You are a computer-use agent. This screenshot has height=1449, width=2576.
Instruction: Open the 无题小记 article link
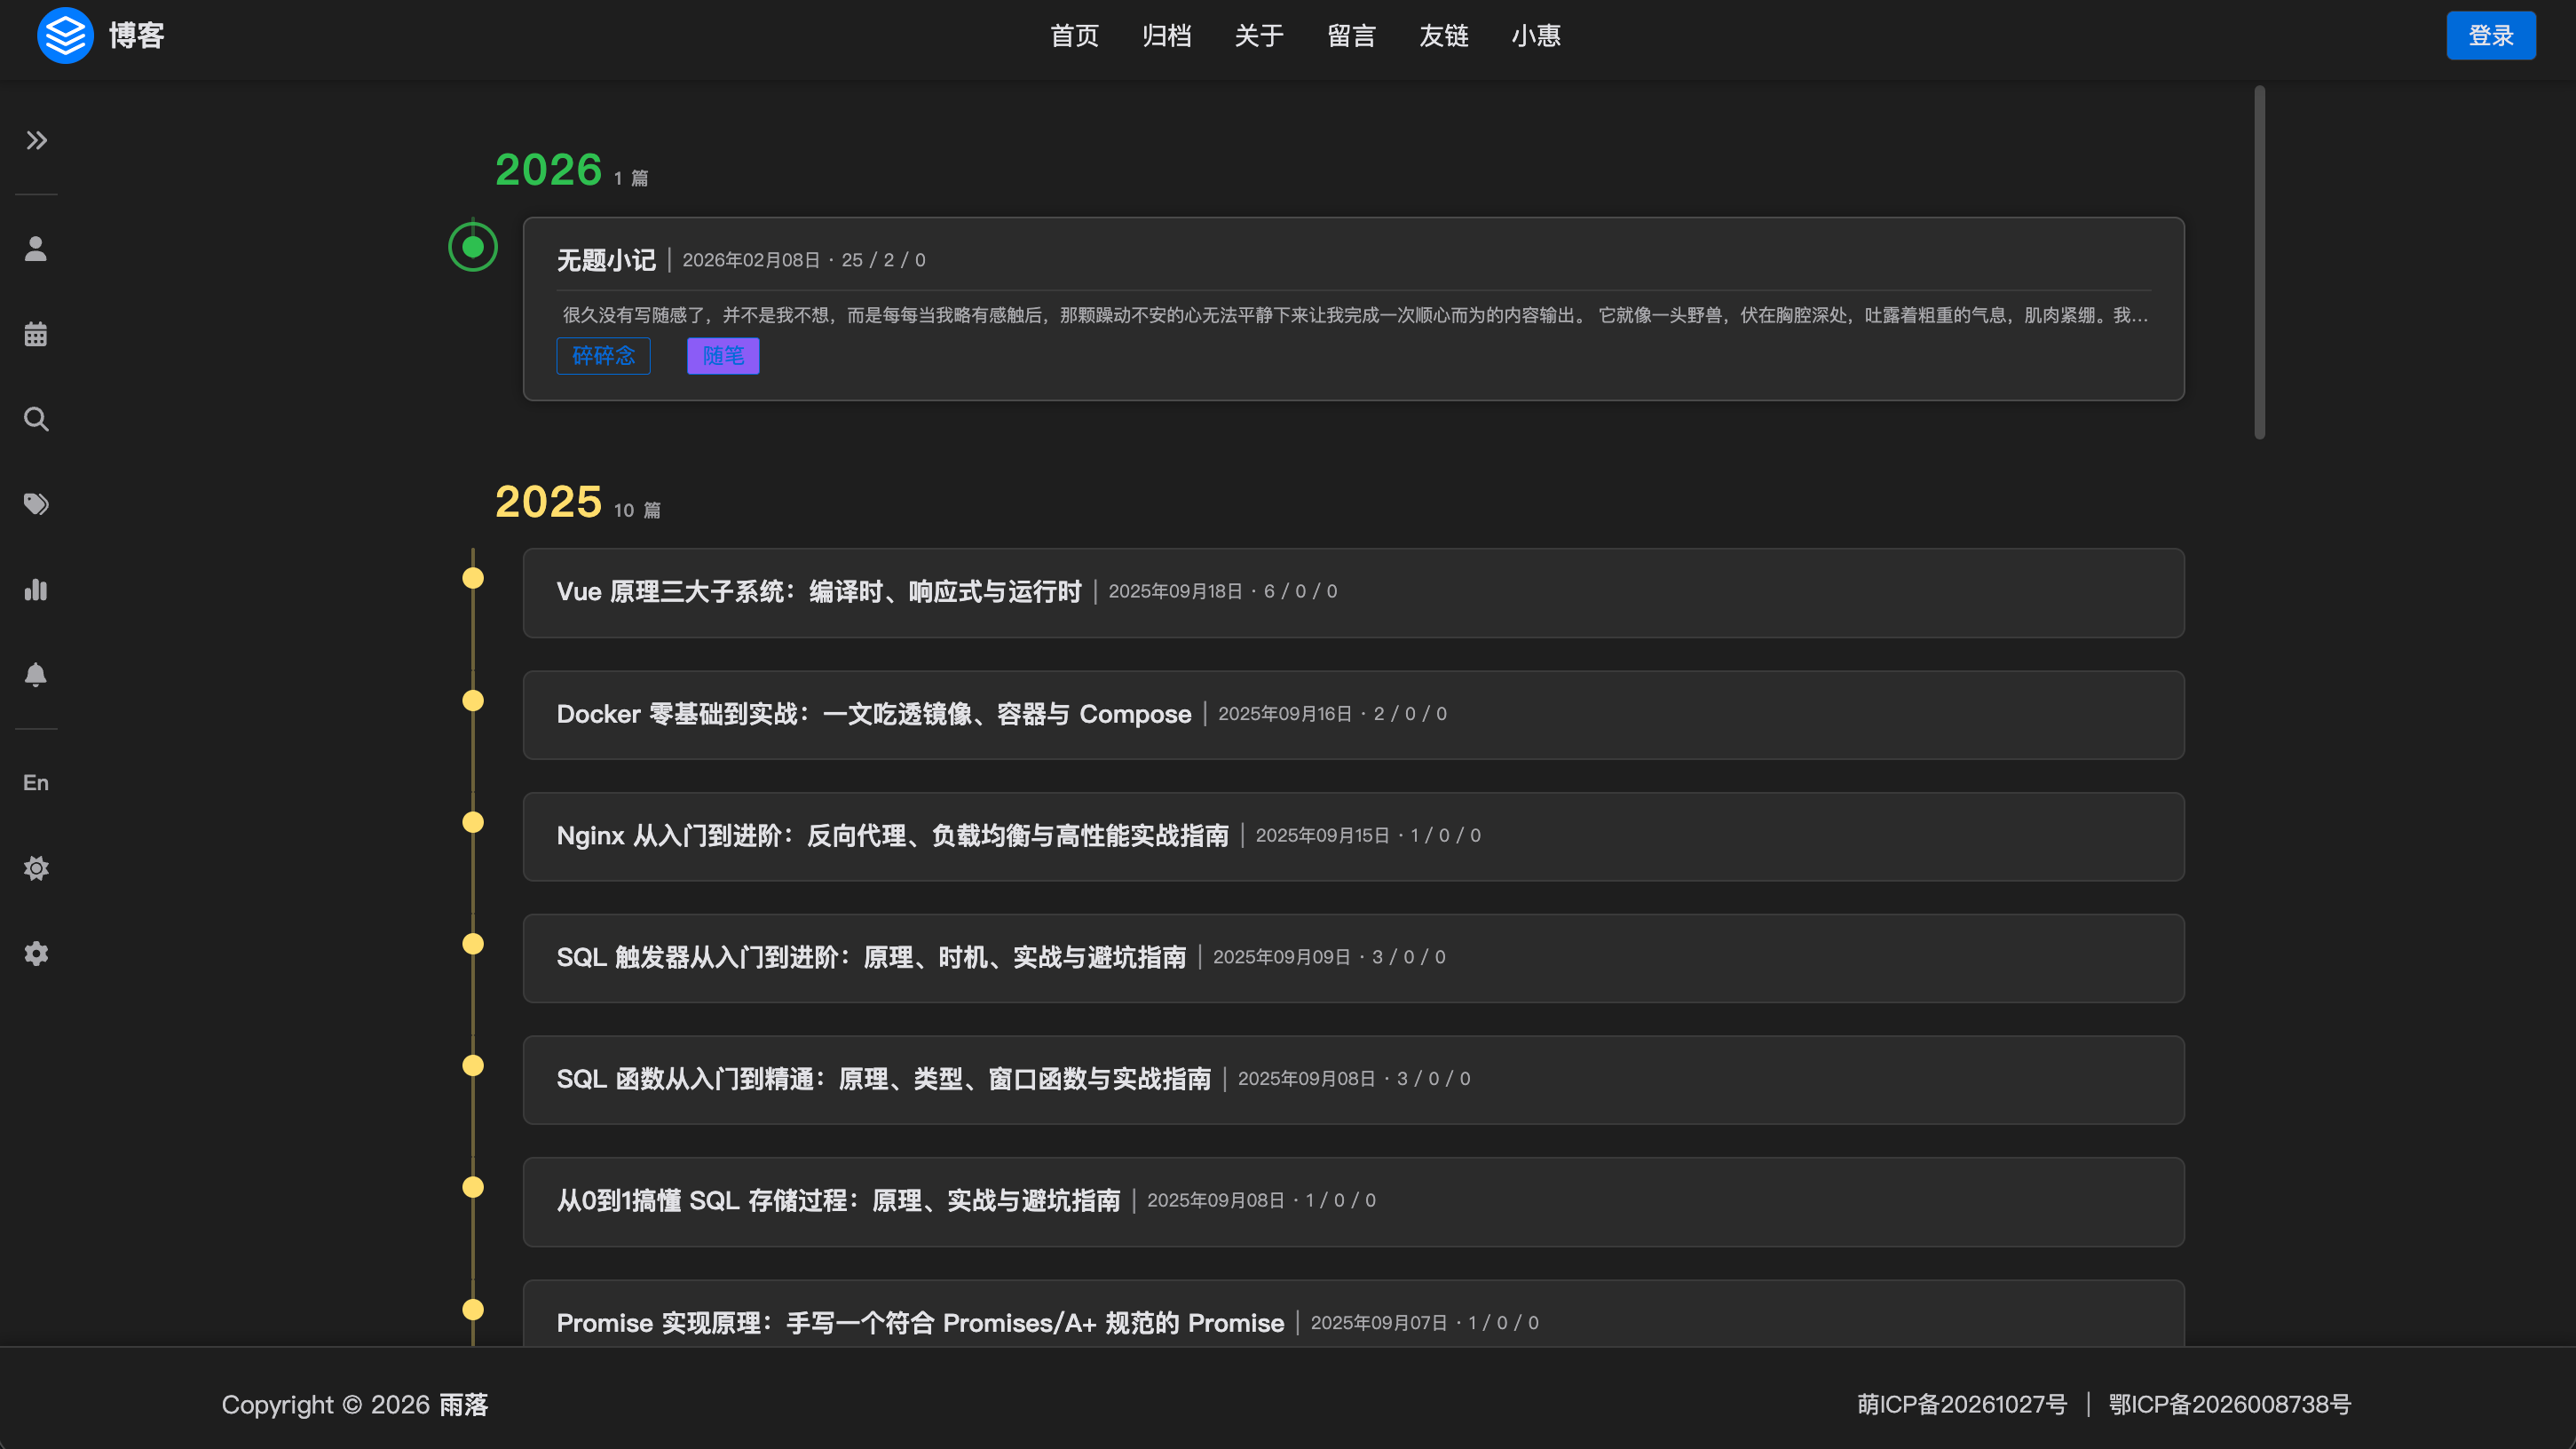pos(606,259)
